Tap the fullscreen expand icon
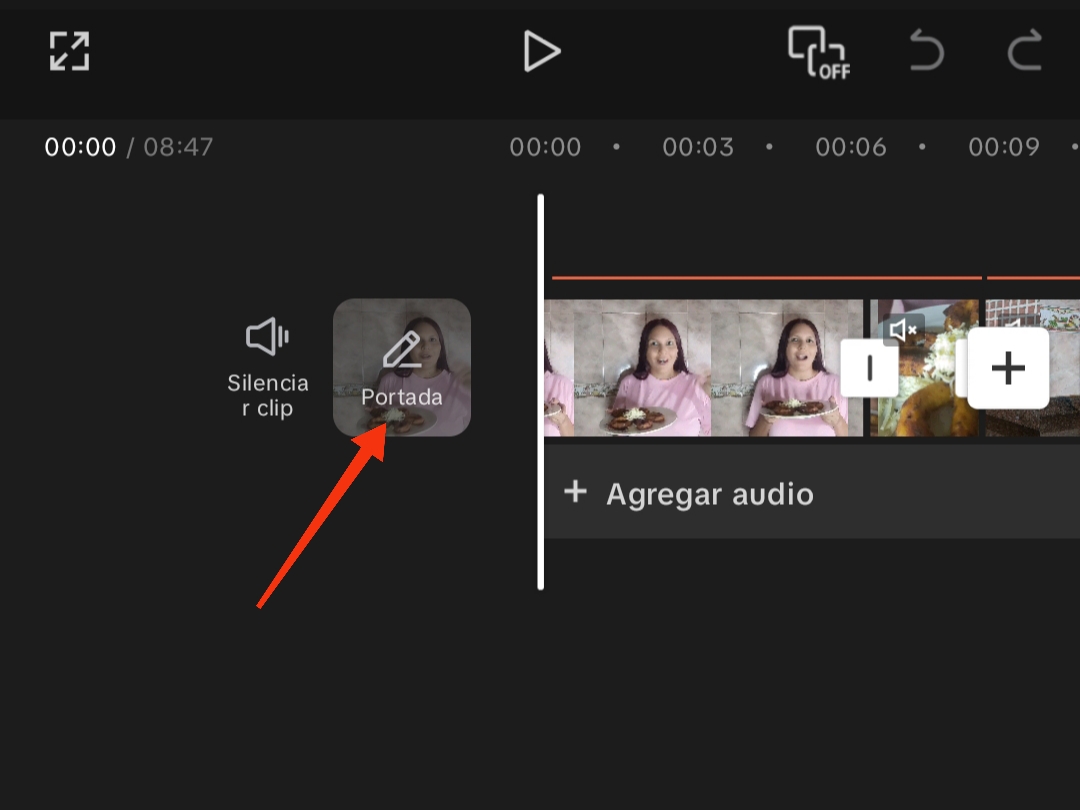Screen dimensions: 1080x810 point(70,51)
